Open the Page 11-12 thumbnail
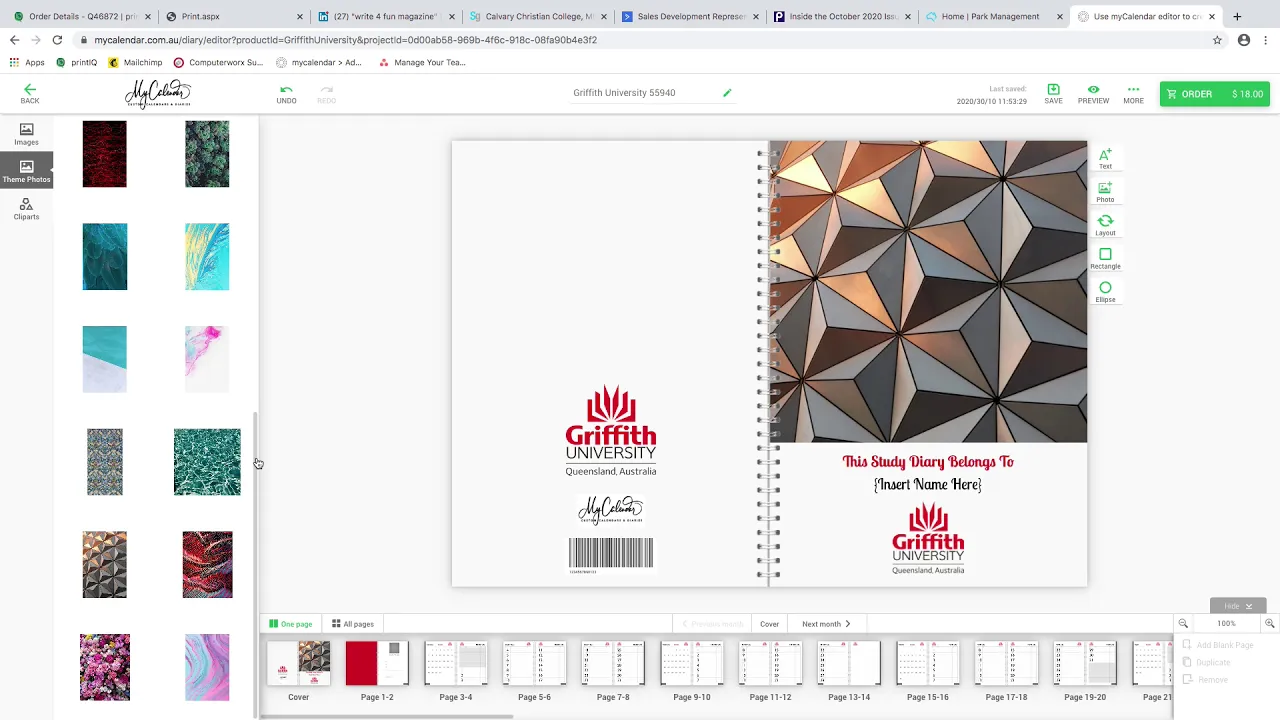The width and height of the screenshot is (1280, 720). 770,664
